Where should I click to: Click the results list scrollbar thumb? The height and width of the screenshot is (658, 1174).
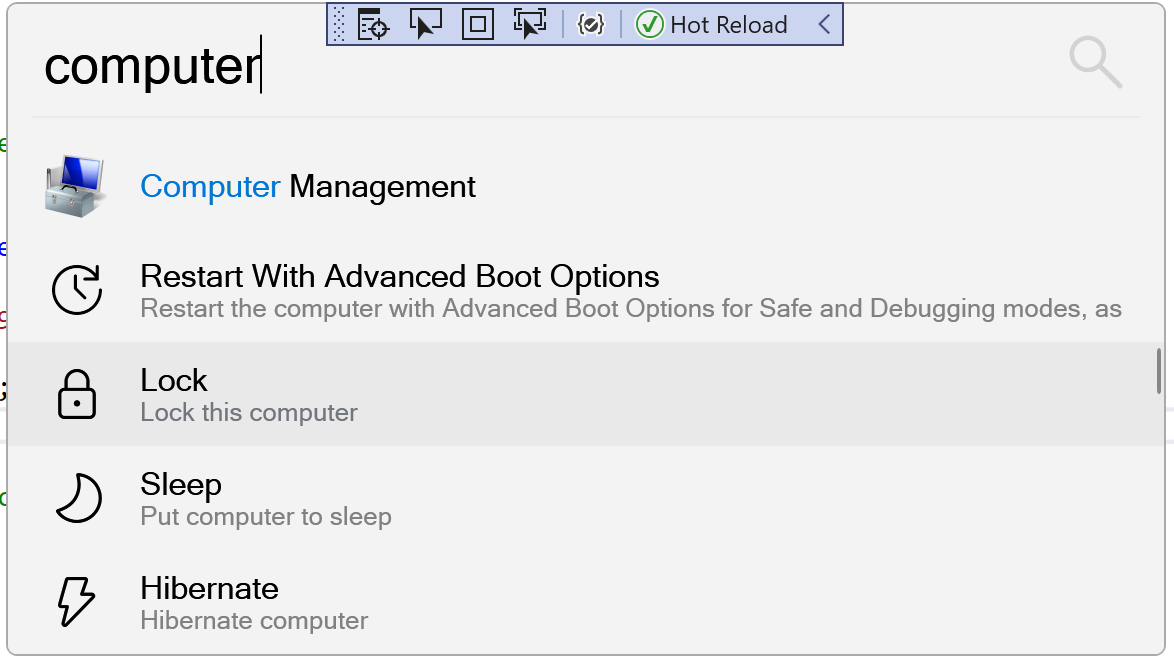coord(1159,371)
